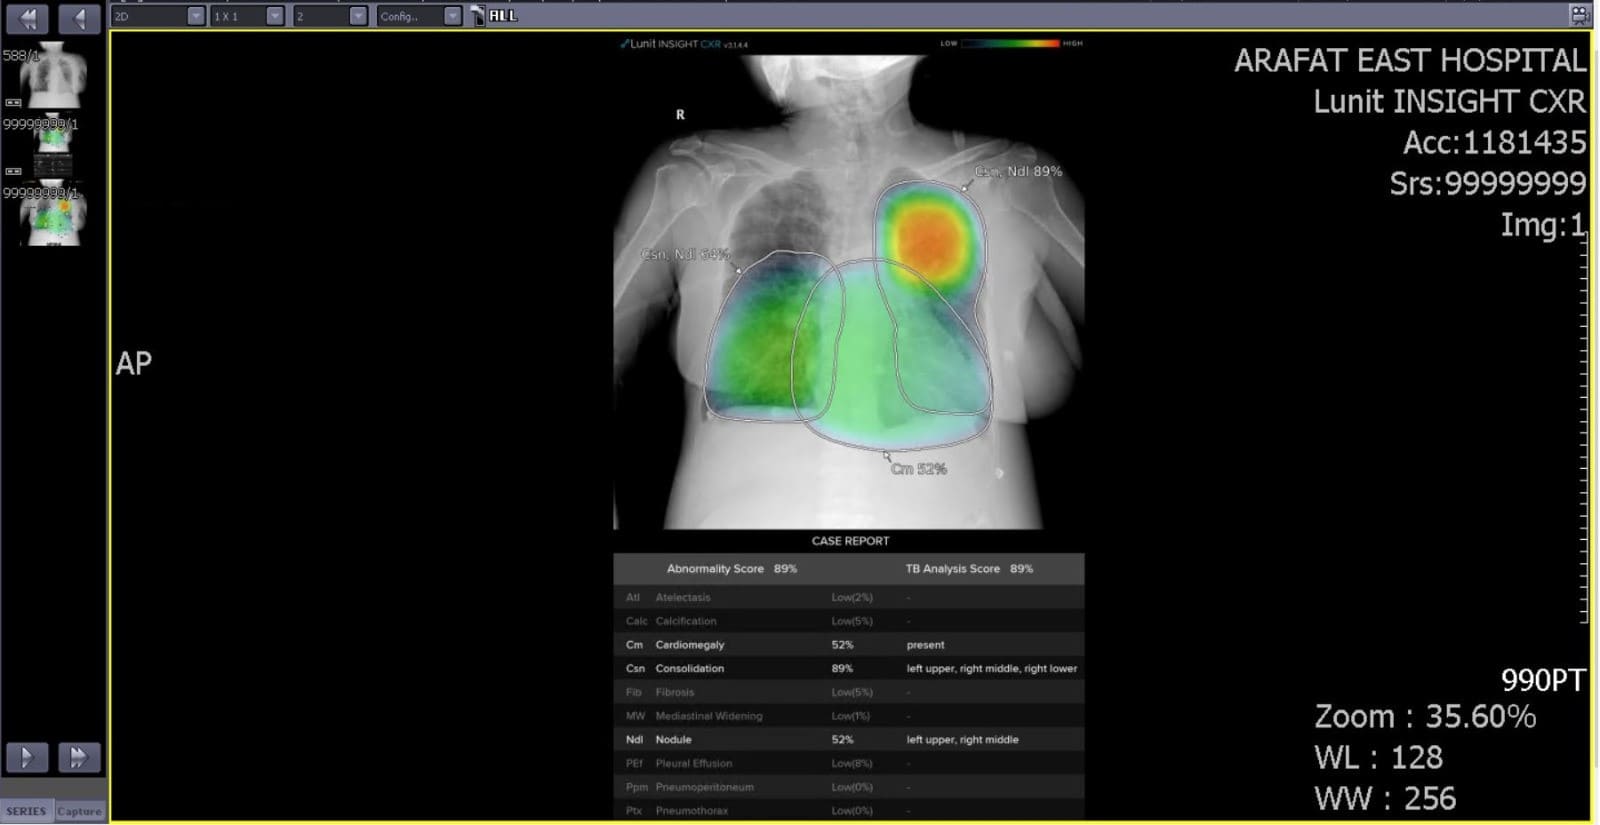Click the Zoom : 35.60% overlay text

(x=1425, y=716)
